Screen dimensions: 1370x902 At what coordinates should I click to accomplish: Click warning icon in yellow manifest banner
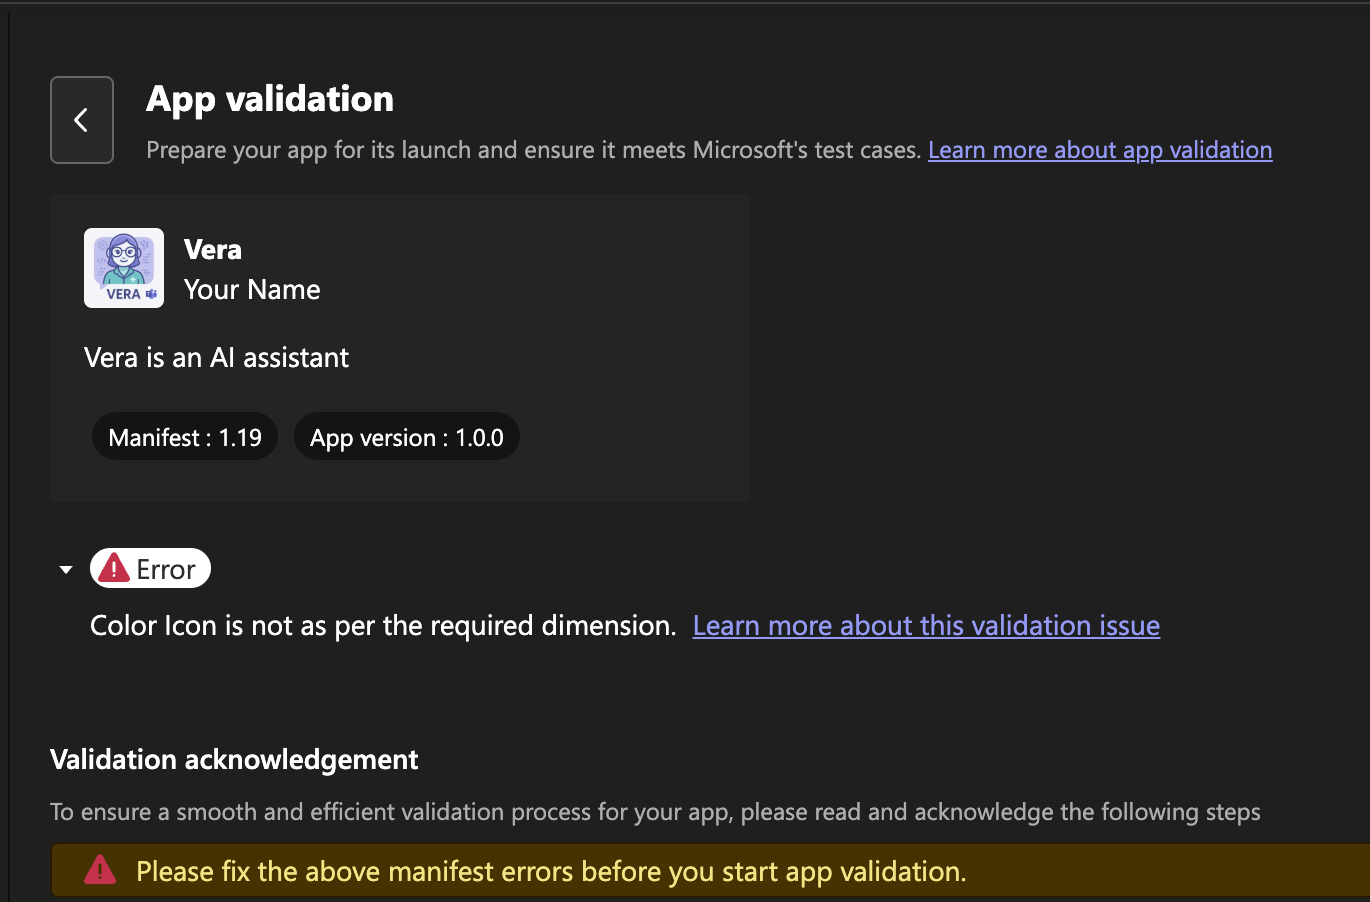(x=100, y=870)
